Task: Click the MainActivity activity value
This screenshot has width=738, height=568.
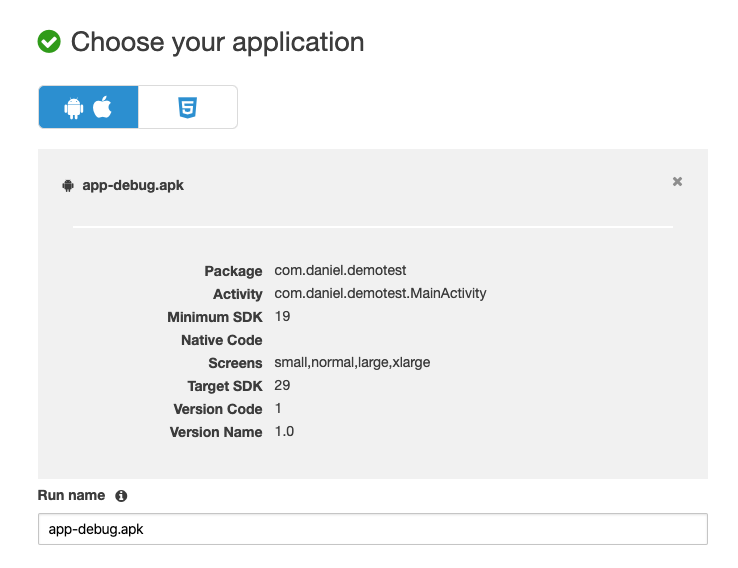Action: (x=380, y=294)
